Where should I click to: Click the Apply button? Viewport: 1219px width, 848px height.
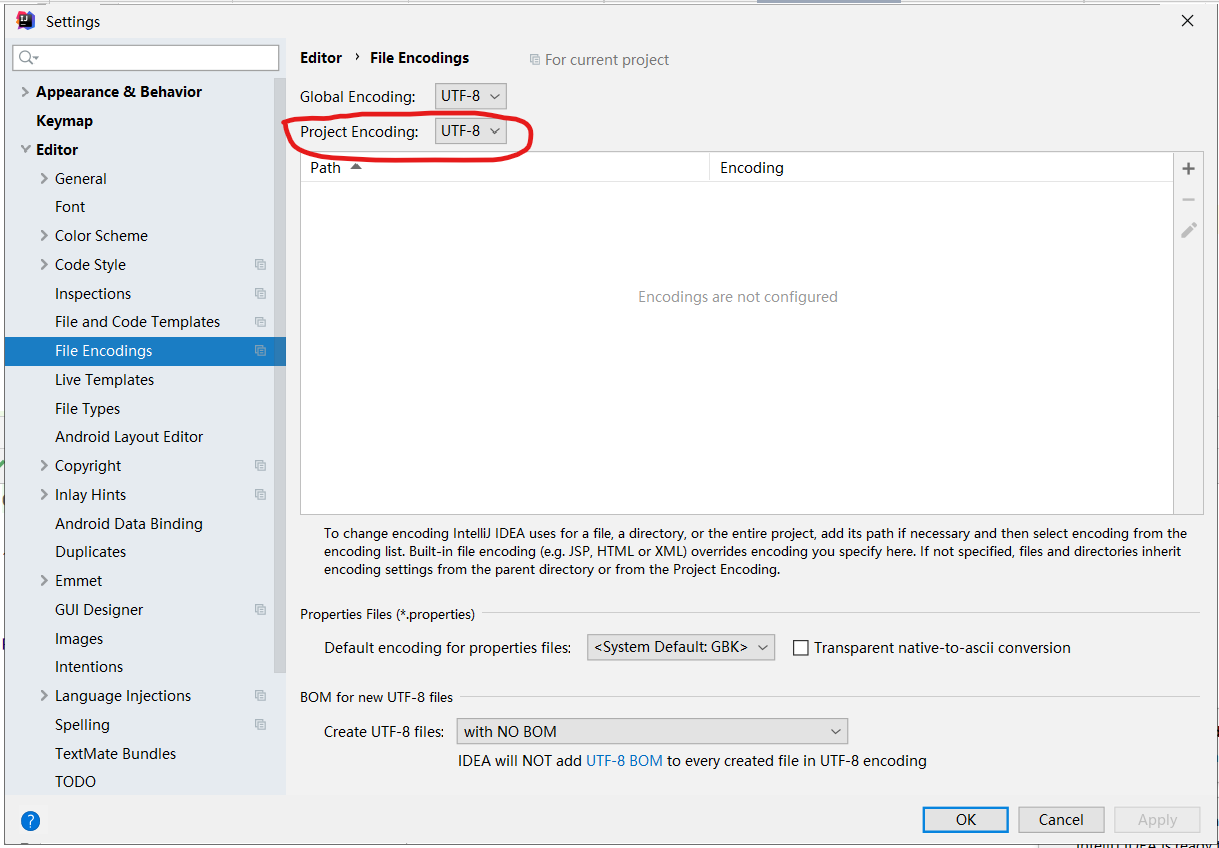[x=1157, y=820]
